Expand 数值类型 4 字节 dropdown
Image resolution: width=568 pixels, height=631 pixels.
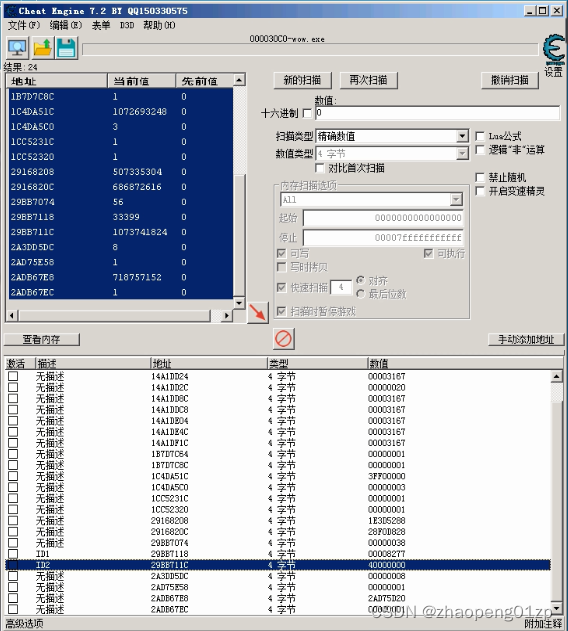click(x=463, y=153)
